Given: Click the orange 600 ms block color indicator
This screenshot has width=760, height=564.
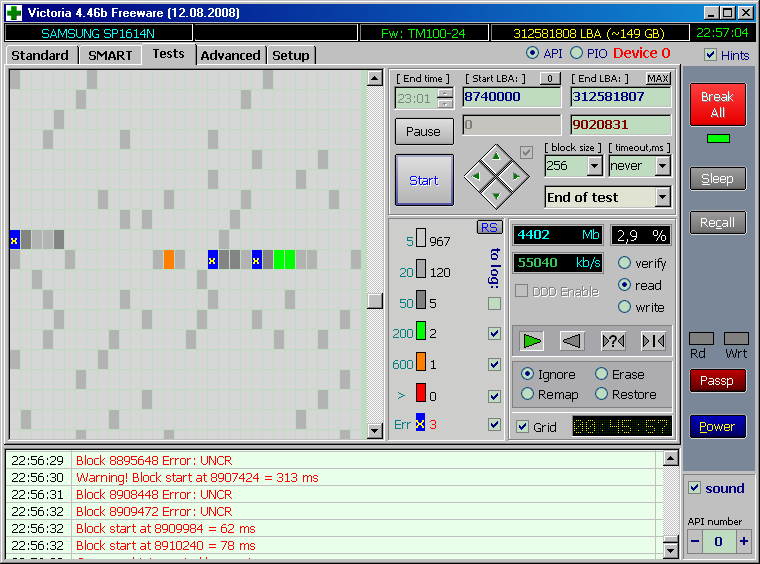Looking at the screenshot, I should pos(421,363).
